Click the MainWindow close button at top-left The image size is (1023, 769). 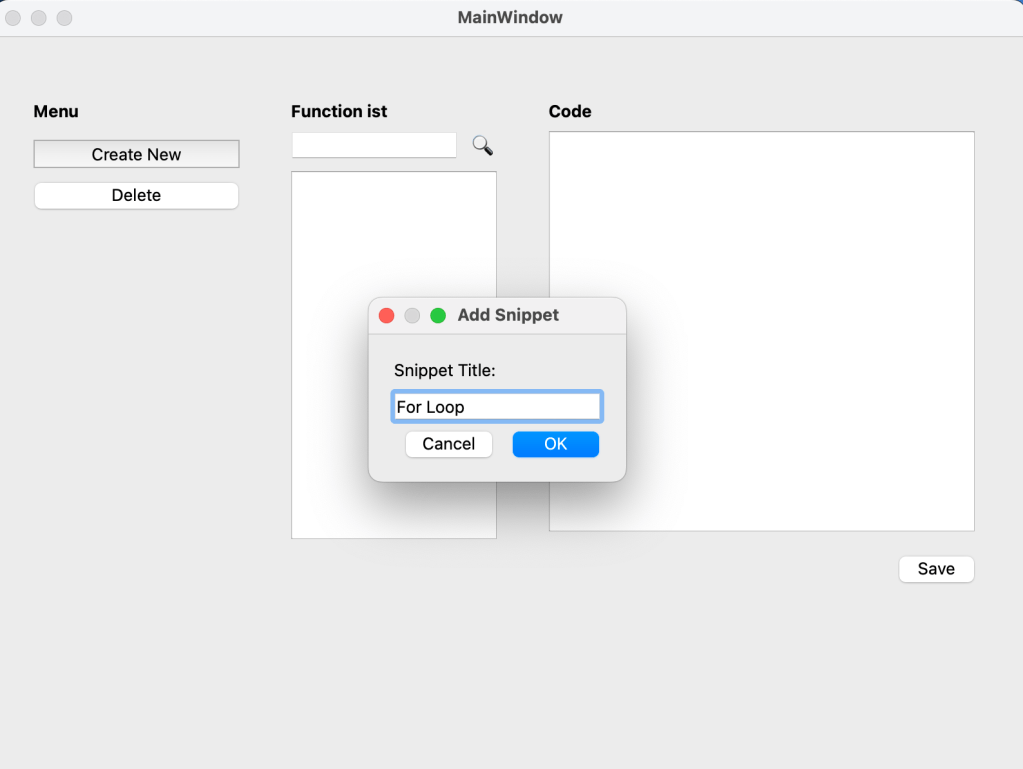(14, 18)
